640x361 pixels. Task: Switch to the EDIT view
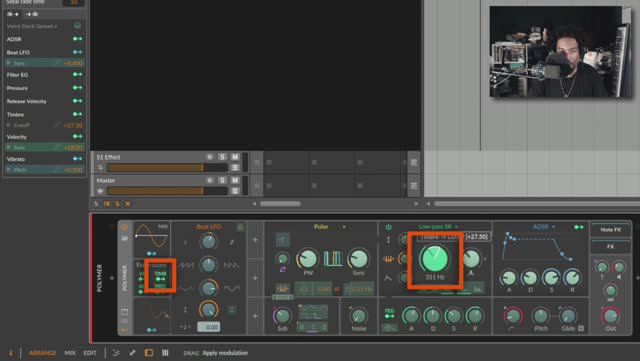tap(90, 353)
